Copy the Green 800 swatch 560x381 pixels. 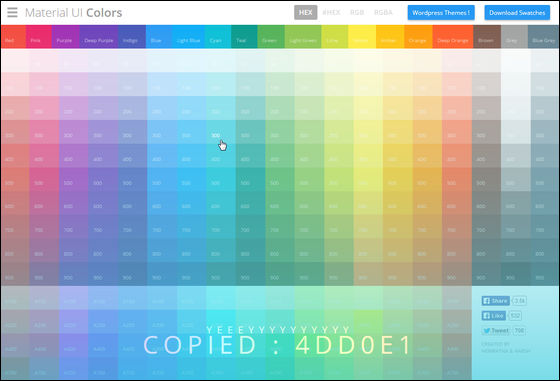[x=280, y=250]
